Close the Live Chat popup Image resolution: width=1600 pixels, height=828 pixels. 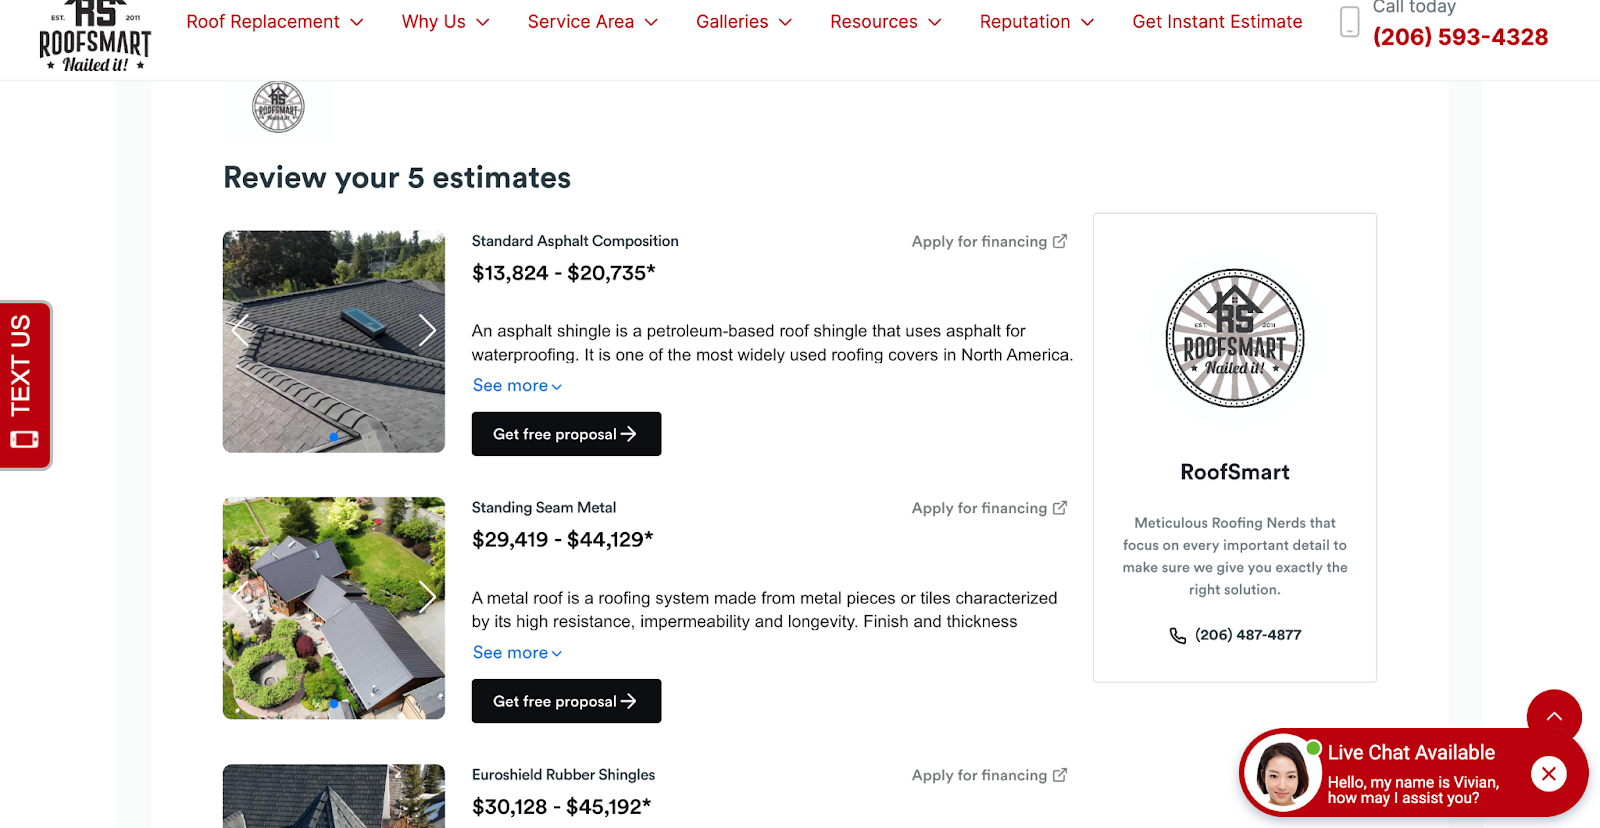[x=1548, y=773]
